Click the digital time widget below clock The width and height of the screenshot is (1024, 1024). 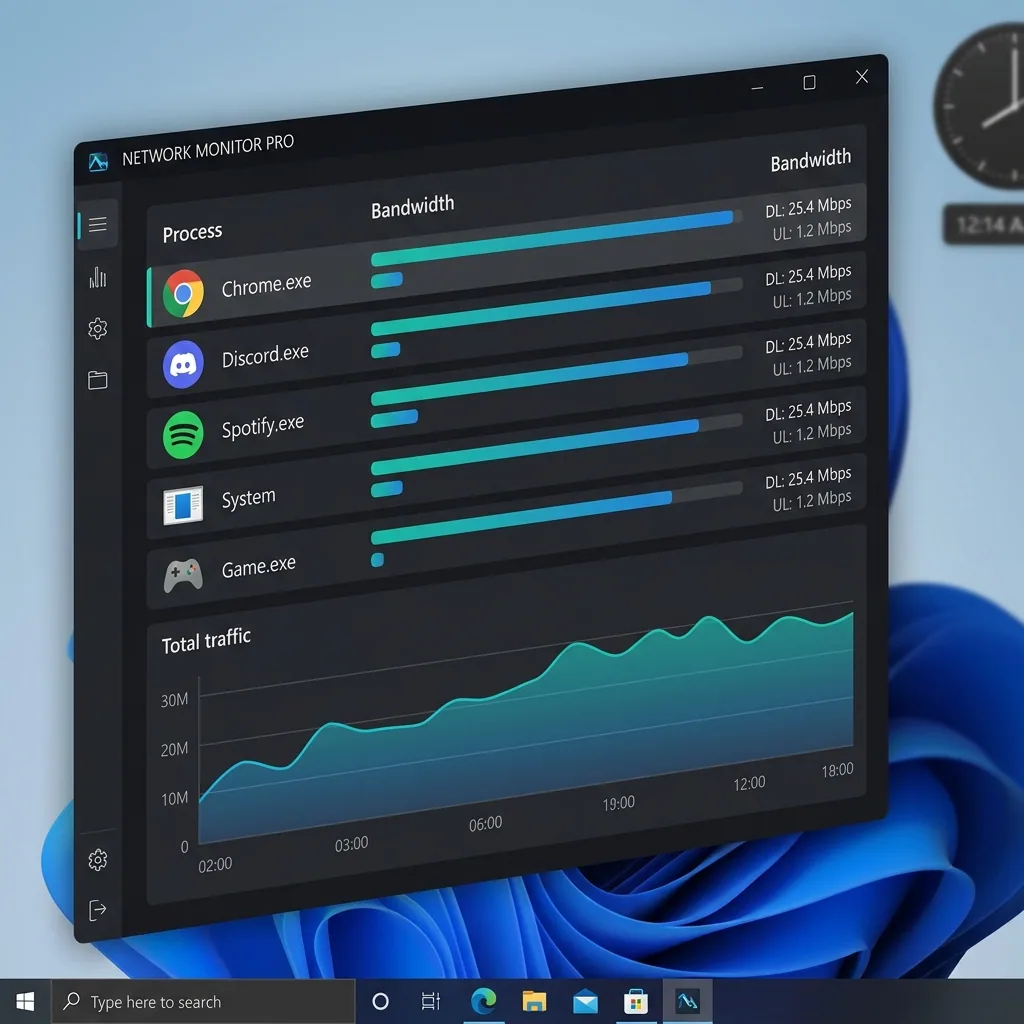[x=984, y=225]
